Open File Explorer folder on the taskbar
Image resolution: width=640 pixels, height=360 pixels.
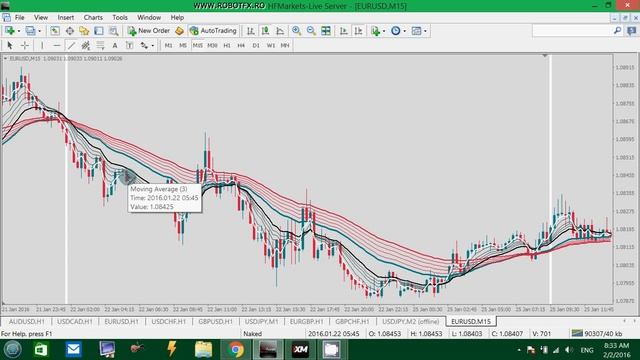coord(203,350)
